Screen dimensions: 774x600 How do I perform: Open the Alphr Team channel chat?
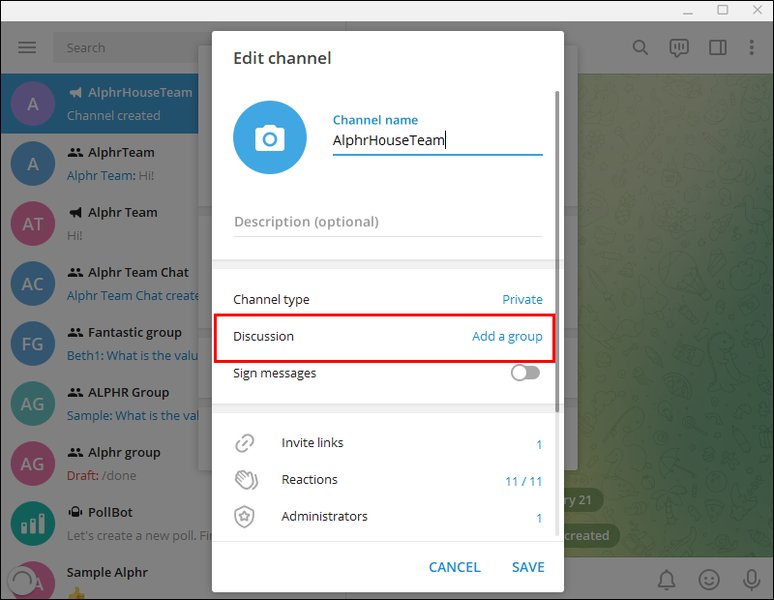tap(100, 224)
